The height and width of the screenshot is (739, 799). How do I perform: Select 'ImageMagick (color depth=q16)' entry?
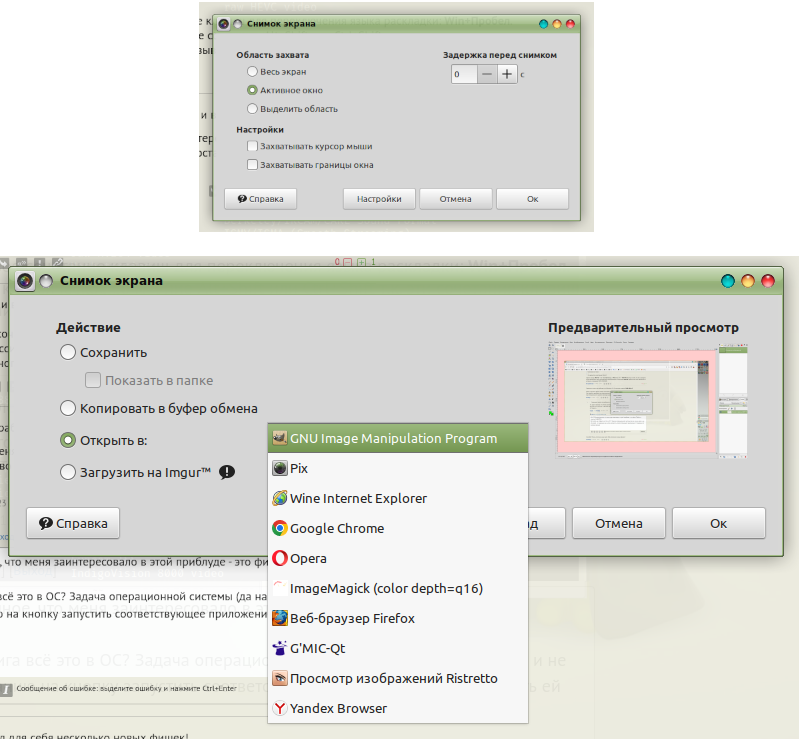386,588
